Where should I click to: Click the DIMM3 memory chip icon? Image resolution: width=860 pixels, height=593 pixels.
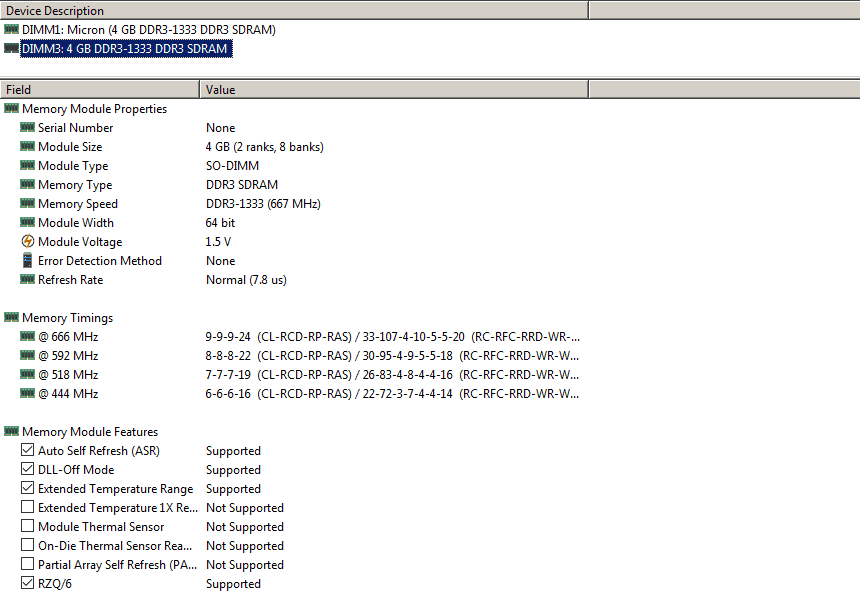[11, 48]
